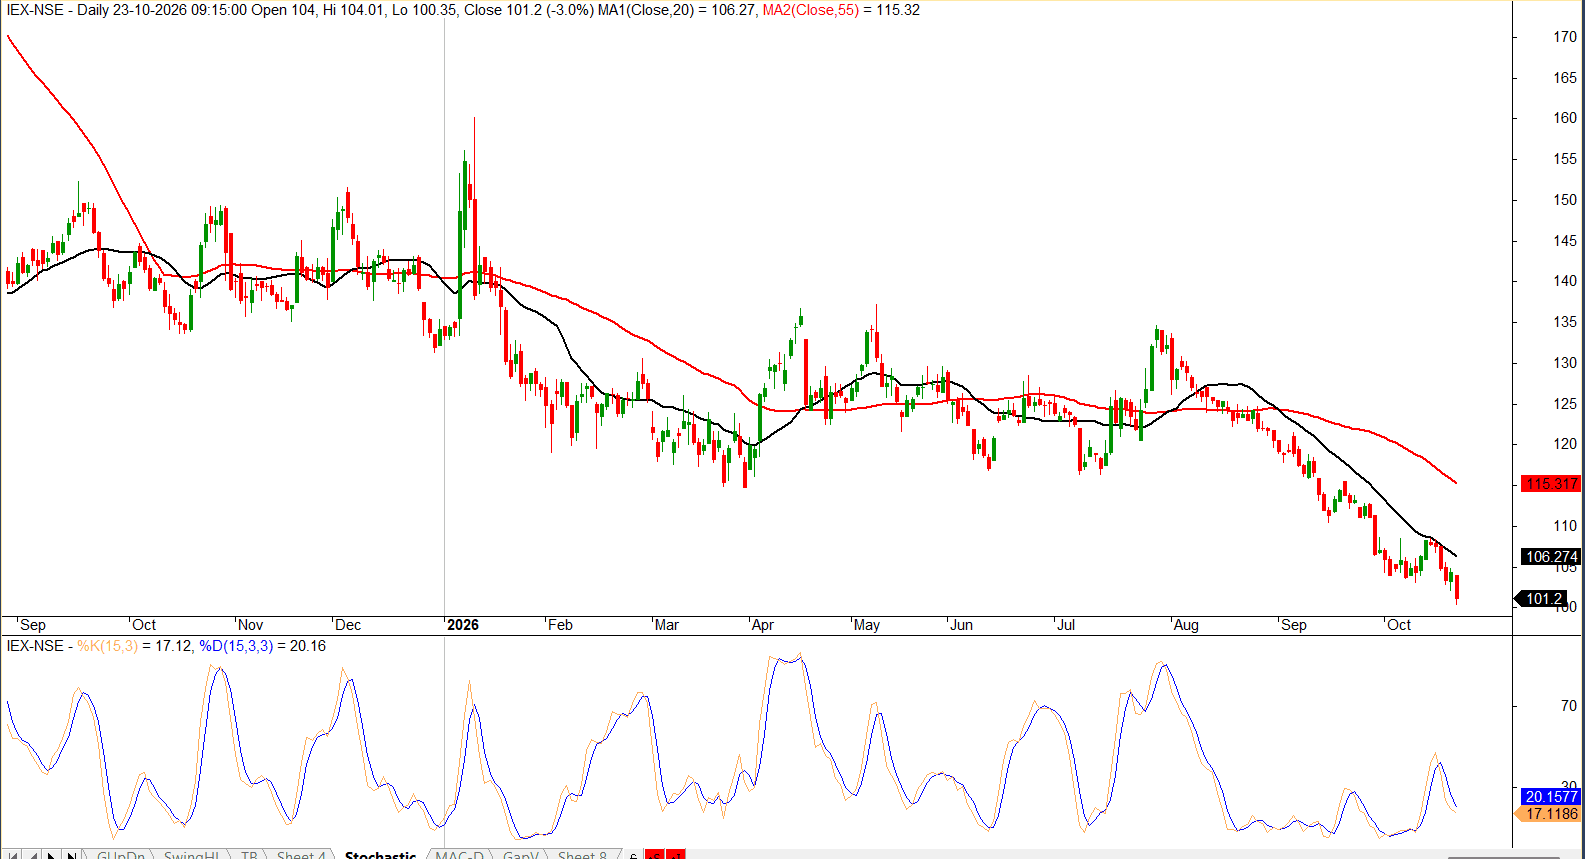1585x859 pixels.
Task: Click the Feb label on time axis
Action: 560,625
